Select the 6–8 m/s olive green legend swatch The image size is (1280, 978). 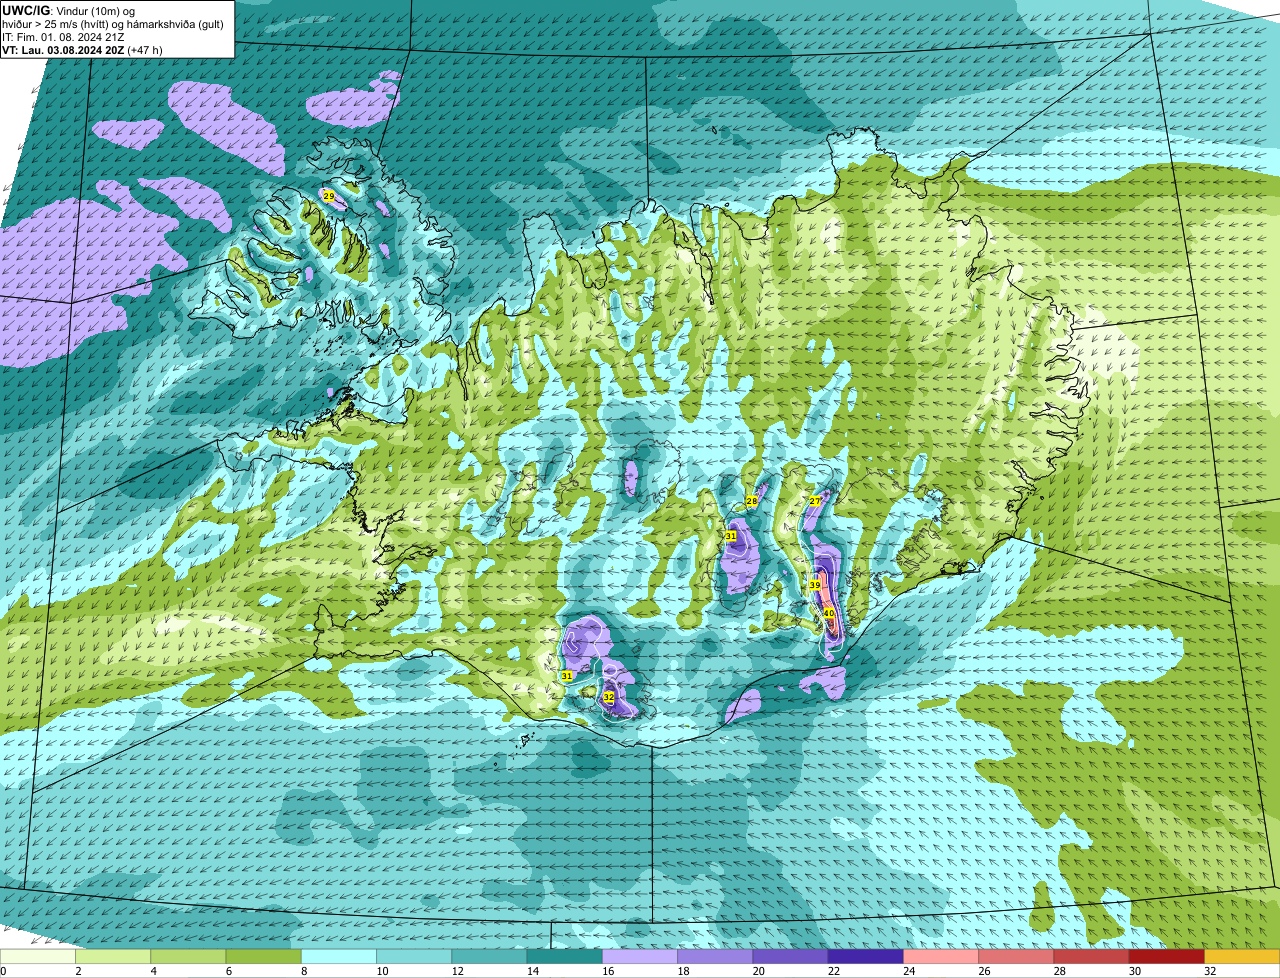[x=264, y=957]
